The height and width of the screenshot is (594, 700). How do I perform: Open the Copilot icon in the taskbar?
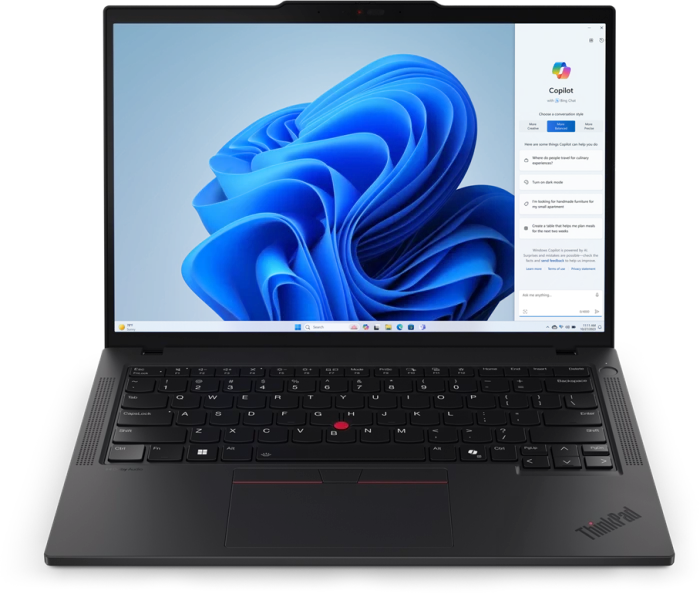pos(366,327)
